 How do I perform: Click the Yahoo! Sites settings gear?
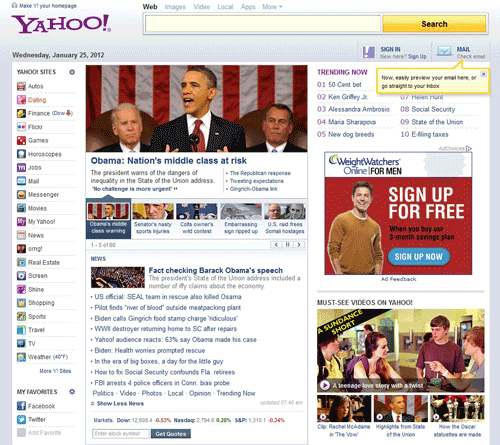pos(72,72)
